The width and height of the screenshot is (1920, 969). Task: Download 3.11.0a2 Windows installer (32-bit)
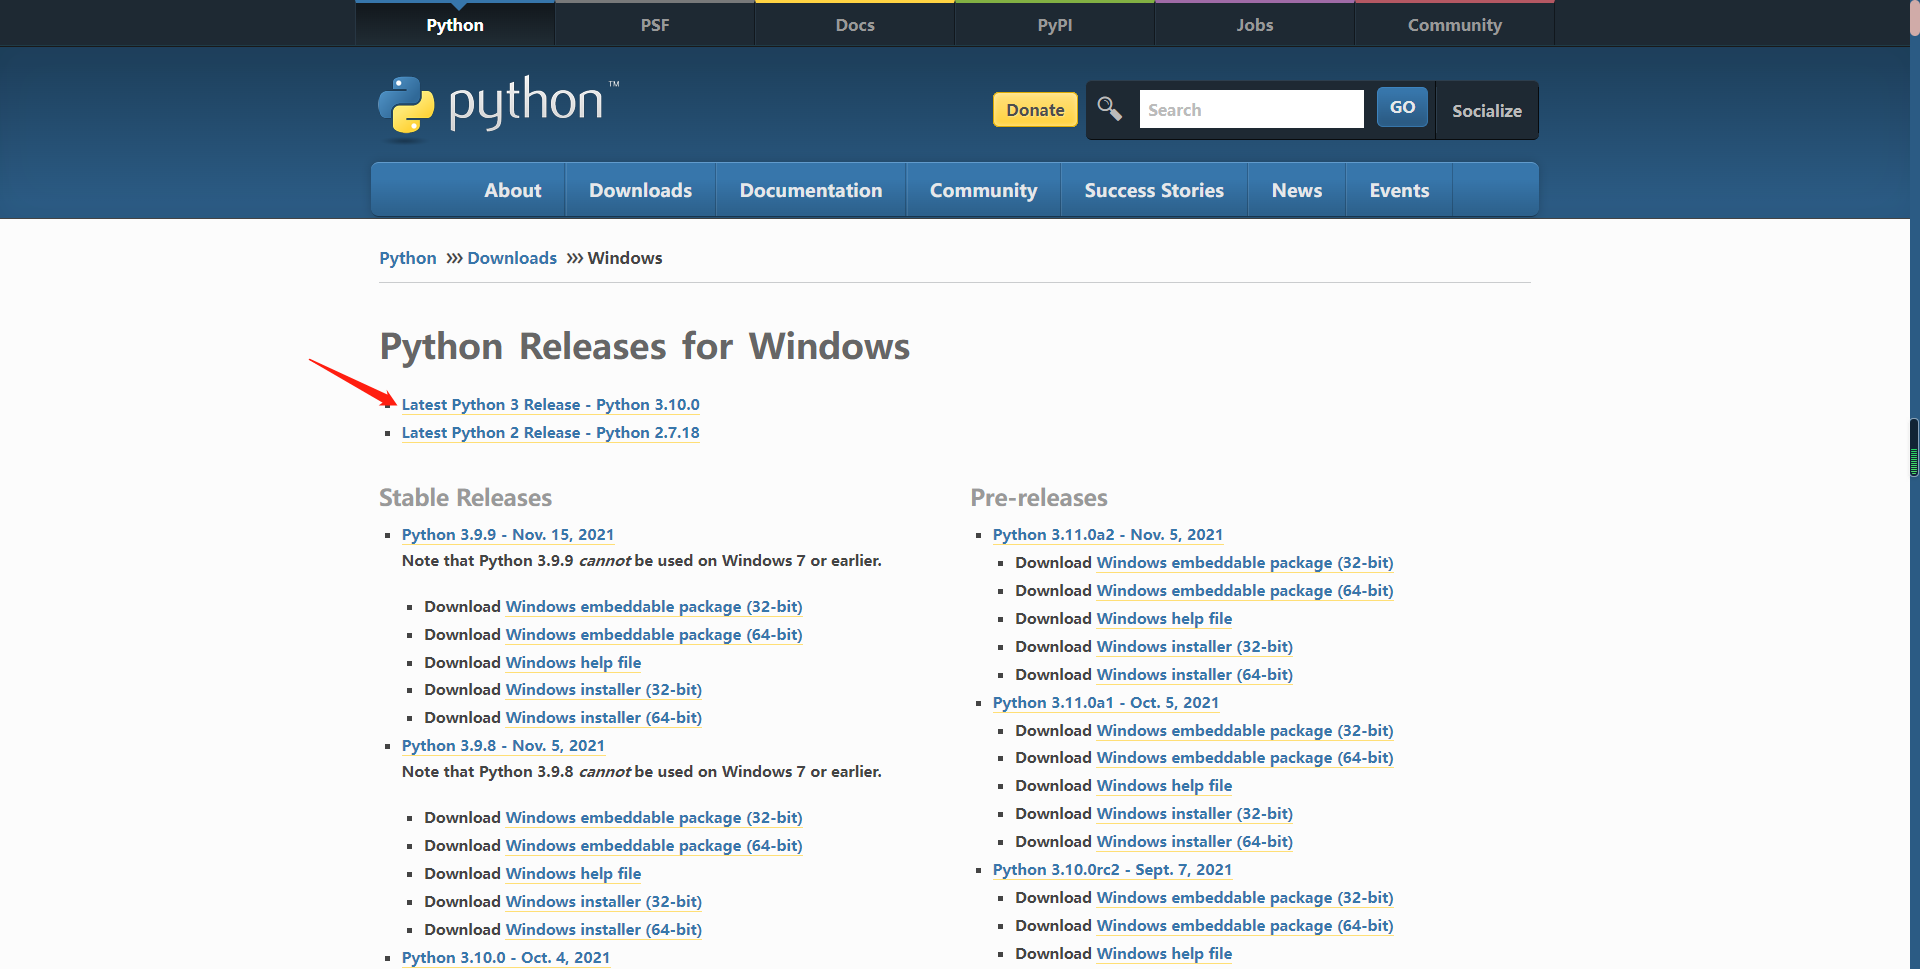click(1195, 647)
